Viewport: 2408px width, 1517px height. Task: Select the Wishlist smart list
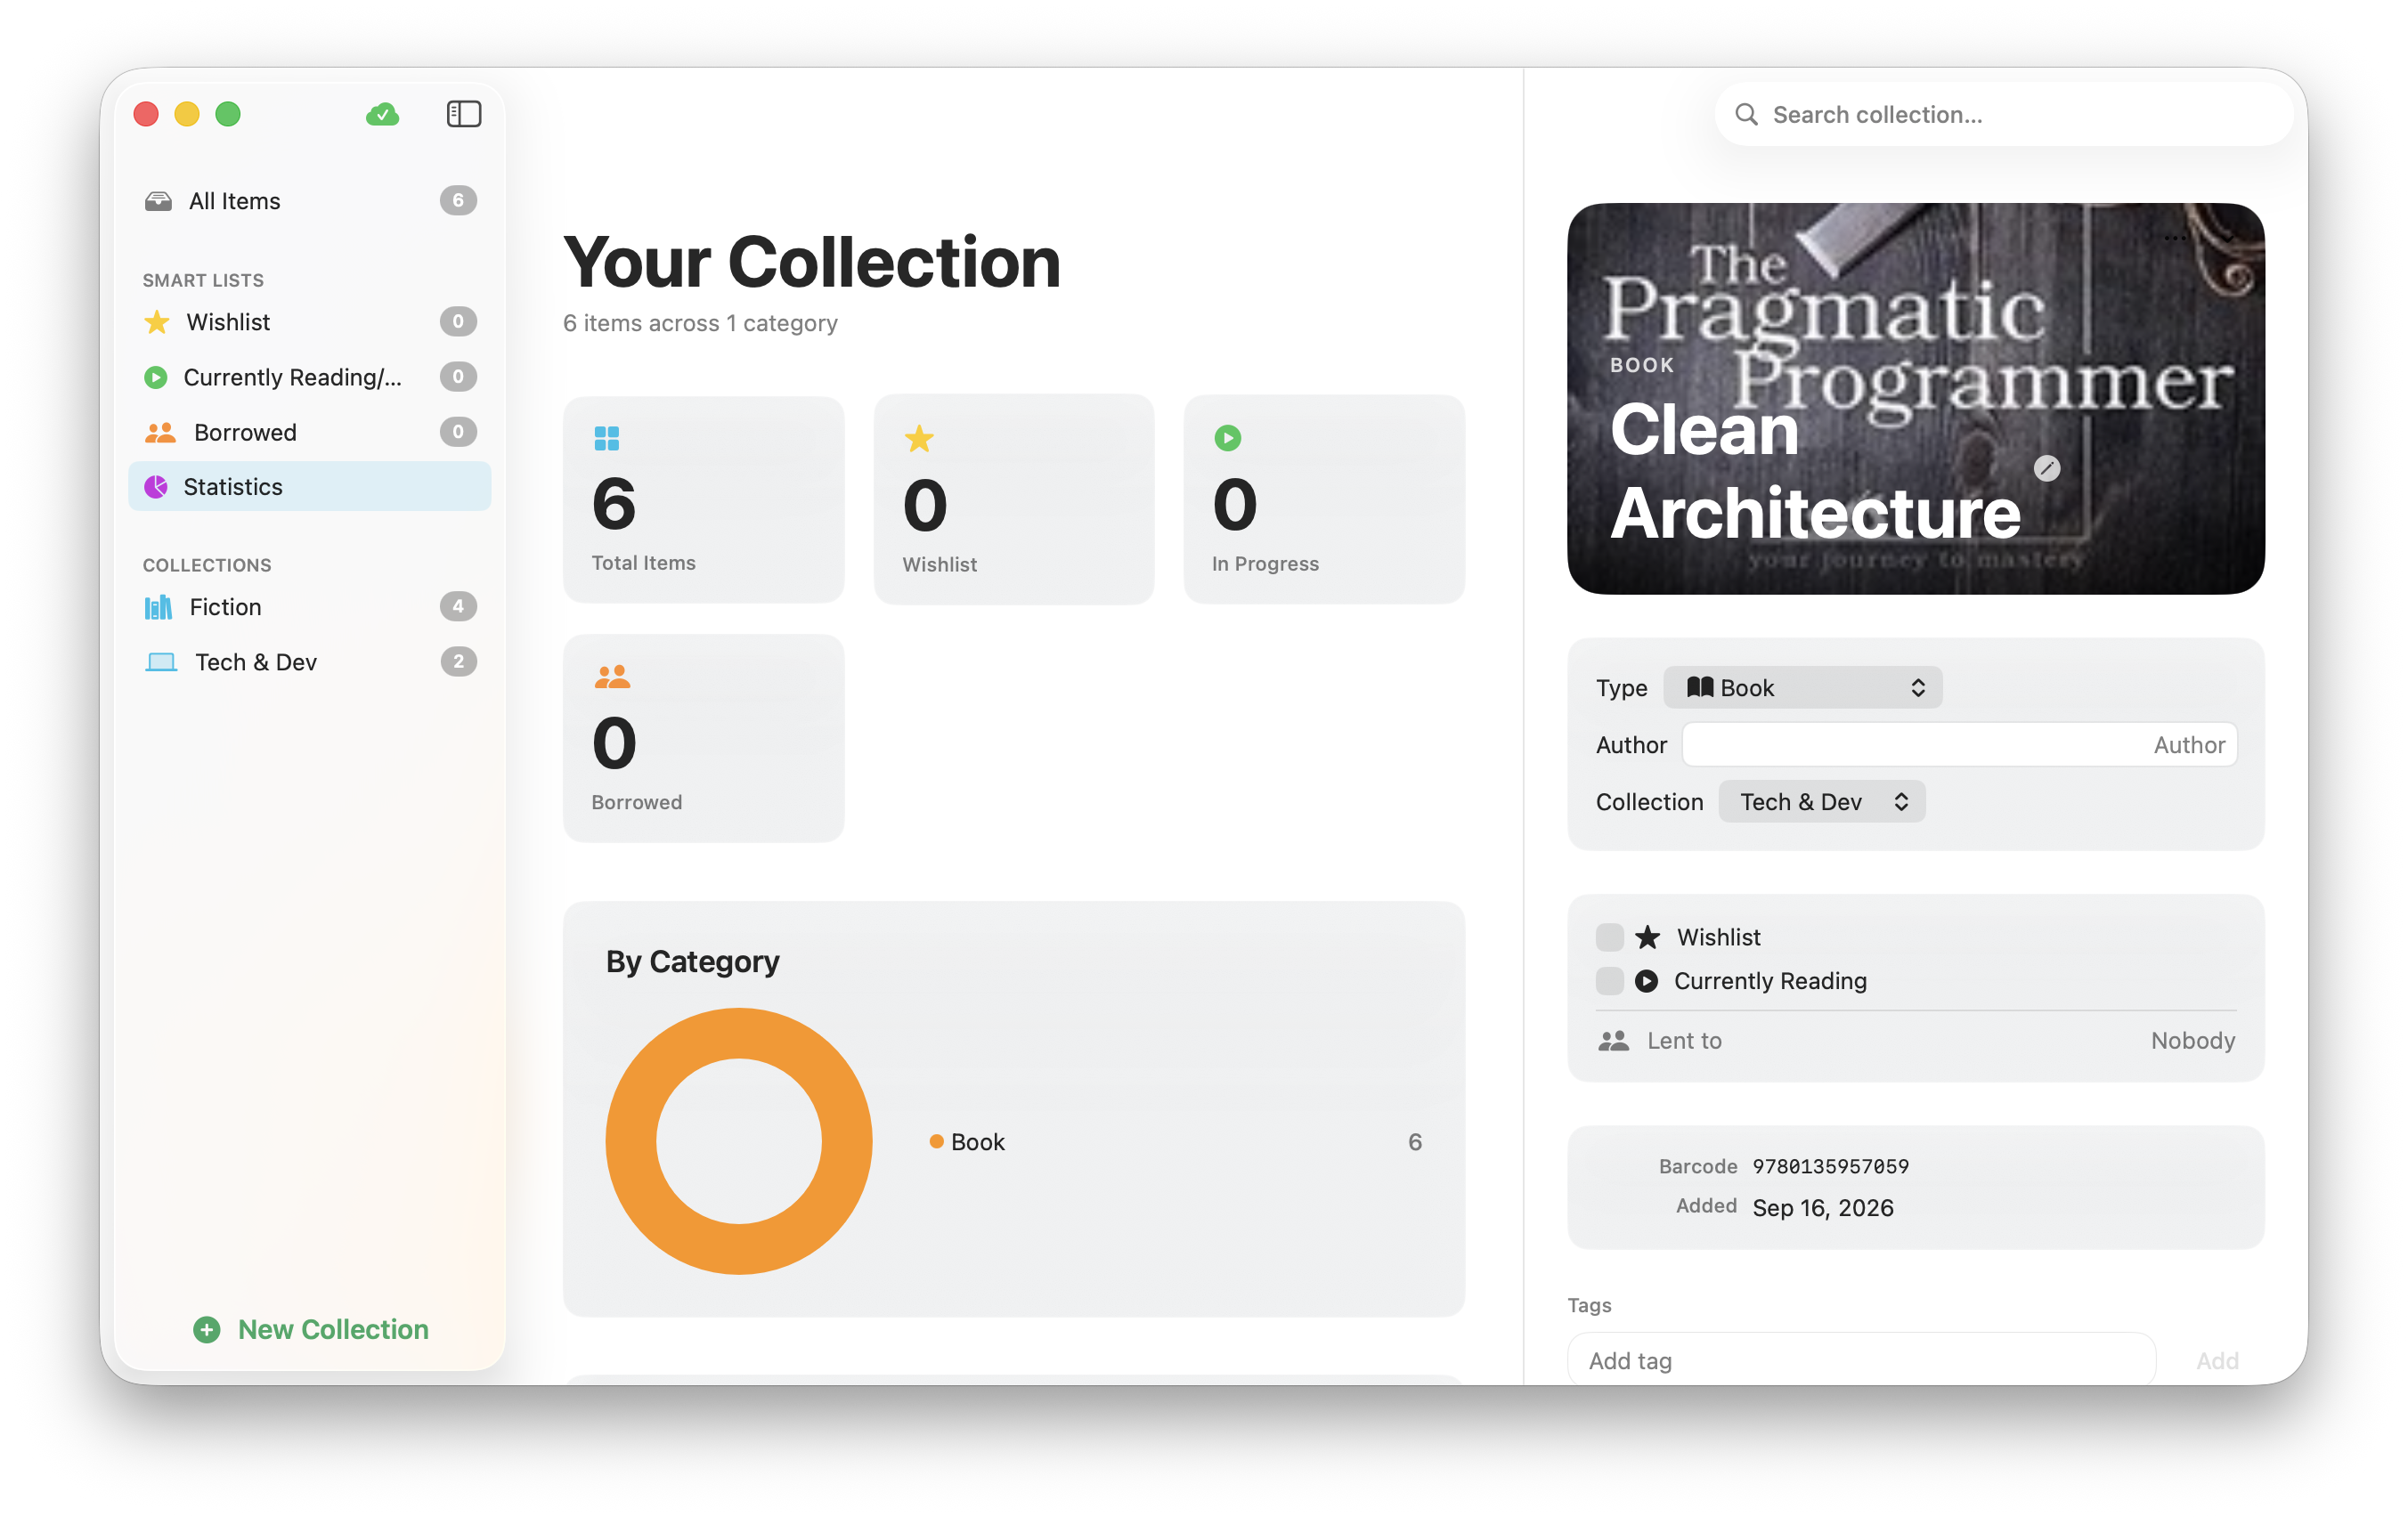310,322
